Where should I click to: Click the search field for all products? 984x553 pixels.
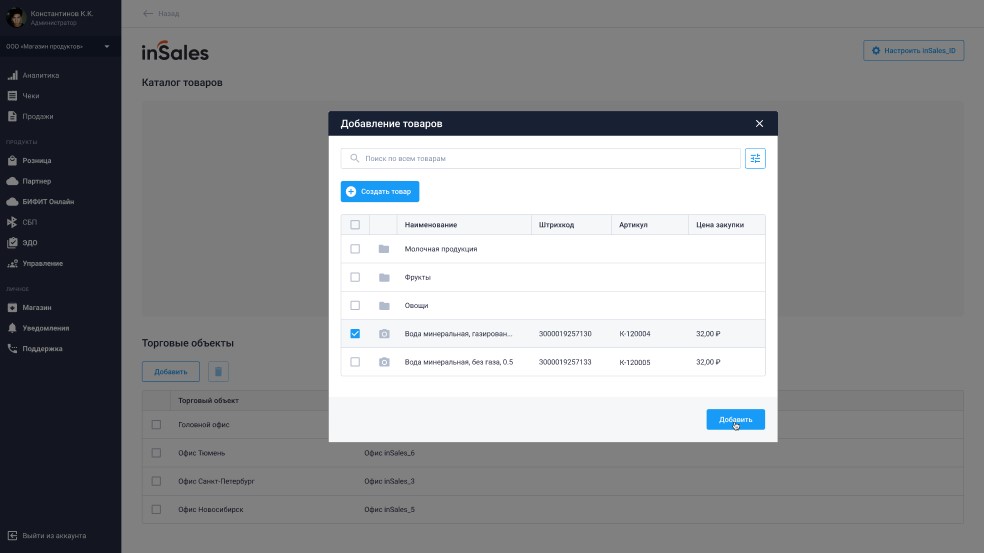coord(540,158)
